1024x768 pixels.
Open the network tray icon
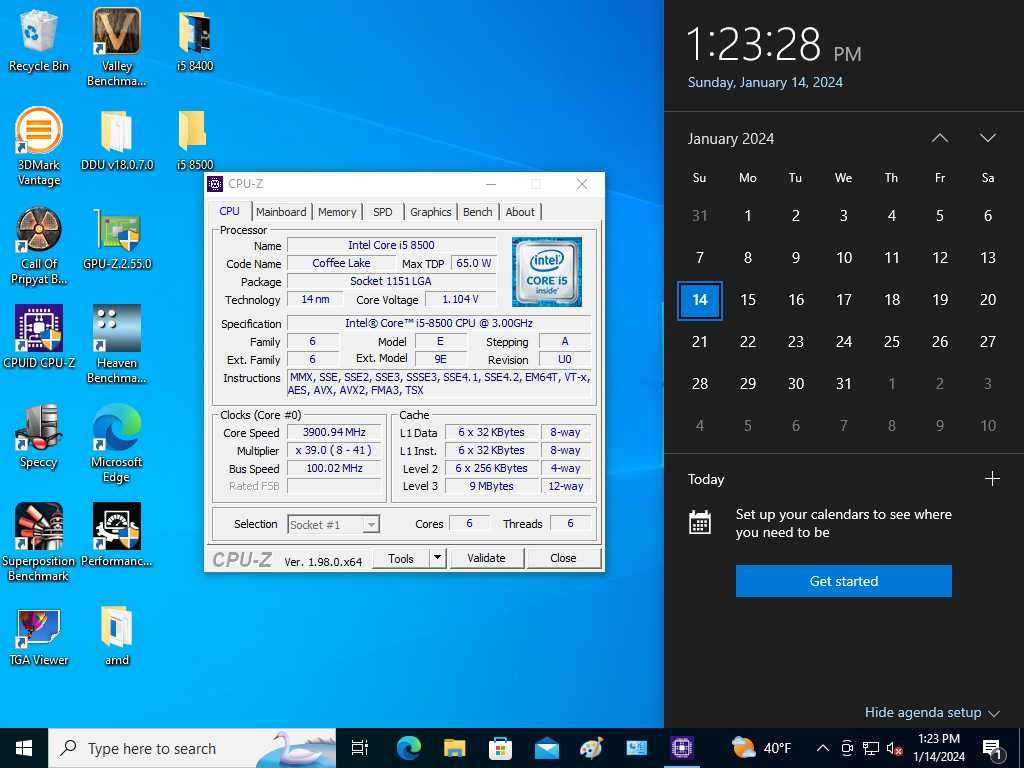871,748
